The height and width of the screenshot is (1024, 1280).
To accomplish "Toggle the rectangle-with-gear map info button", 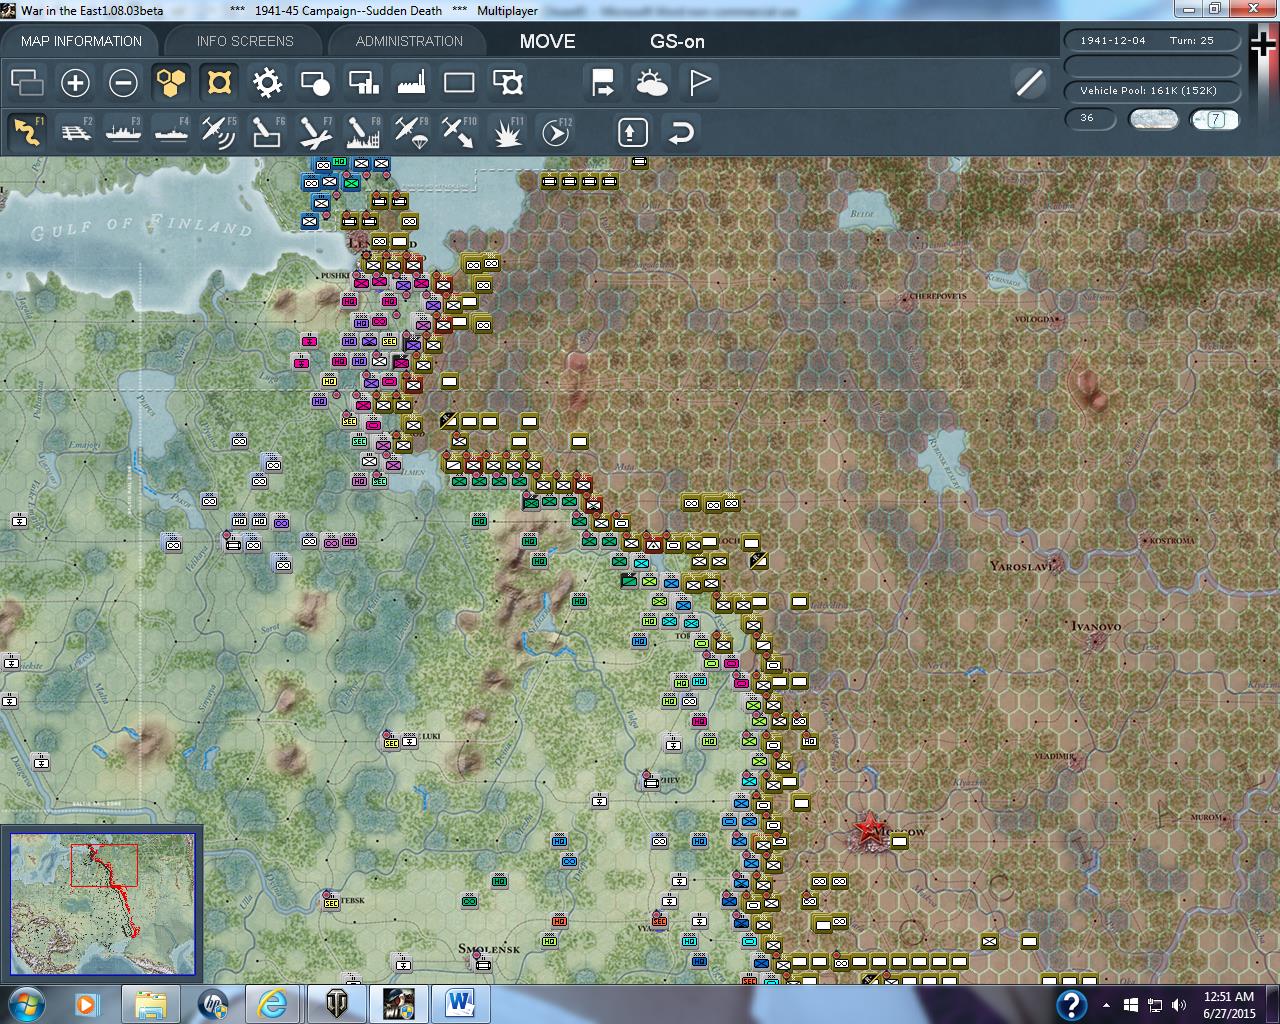I will tap(508, 83).
